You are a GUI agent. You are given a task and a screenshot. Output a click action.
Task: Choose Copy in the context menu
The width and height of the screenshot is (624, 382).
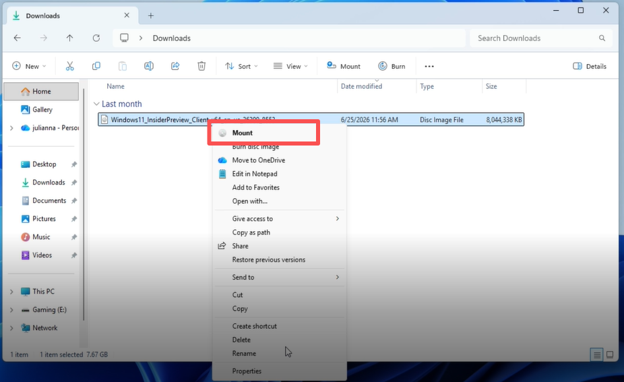pyautogui.click(x=279, y=308)
